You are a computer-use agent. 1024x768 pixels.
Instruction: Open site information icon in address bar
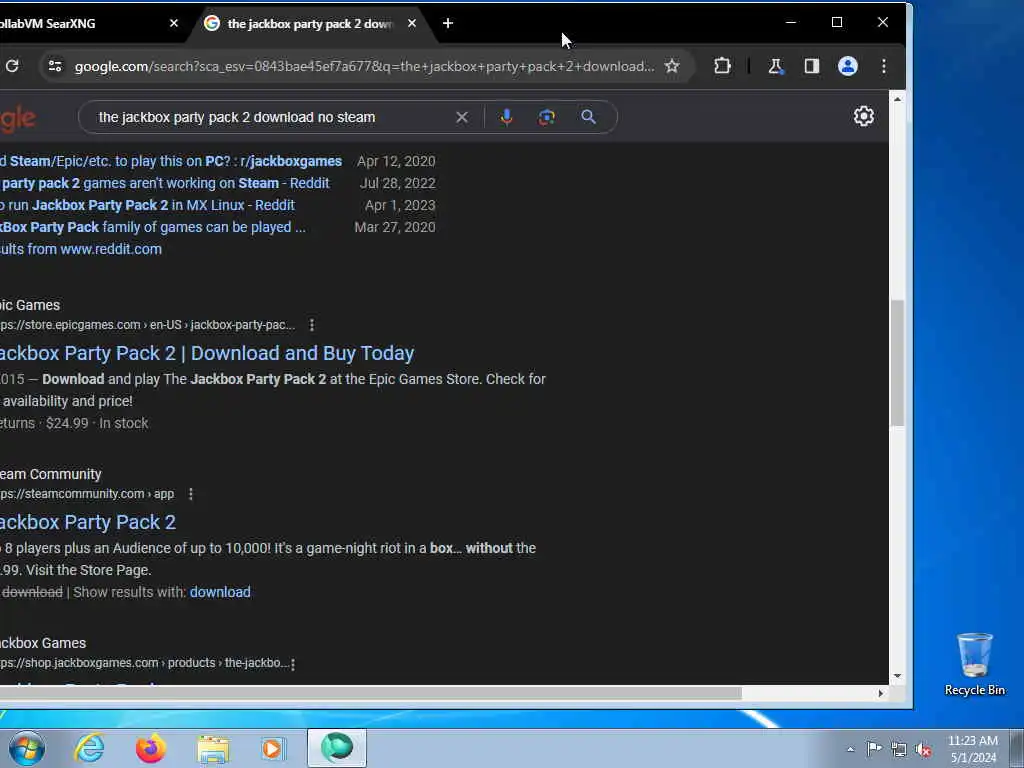pos(56,66)
